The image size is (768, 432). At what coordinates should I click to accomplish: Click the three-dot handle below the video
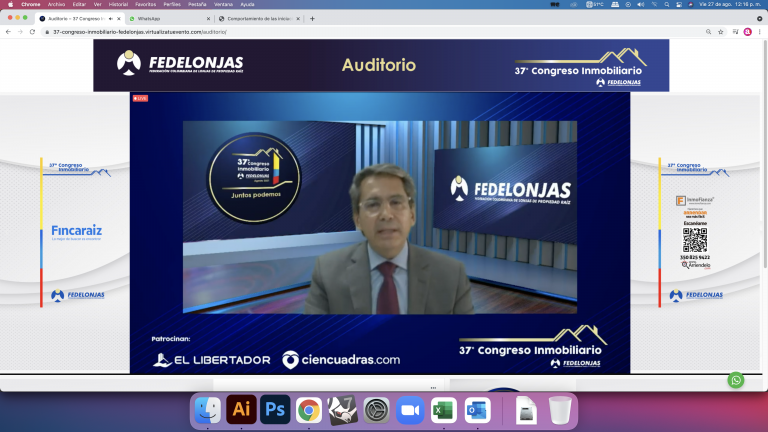[433, 387]
